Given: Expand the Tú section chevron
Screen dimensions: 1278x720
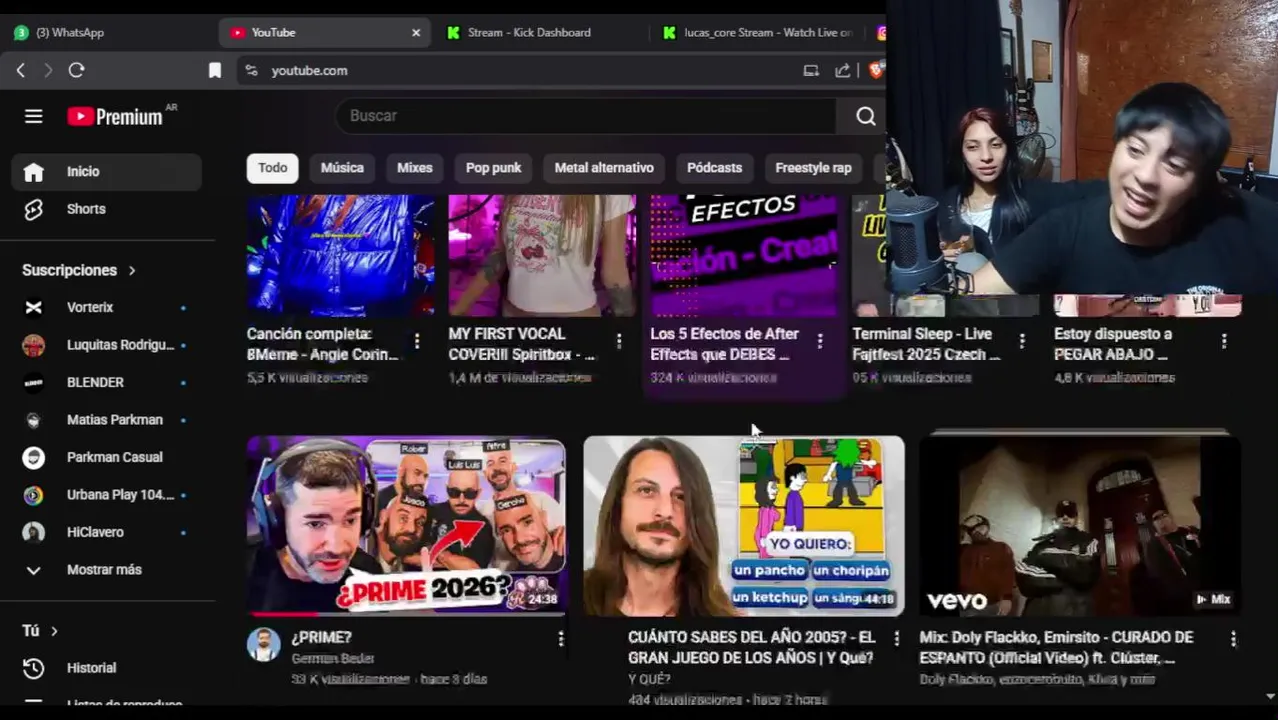Looking at the screenshot, I should coord(54,631).
